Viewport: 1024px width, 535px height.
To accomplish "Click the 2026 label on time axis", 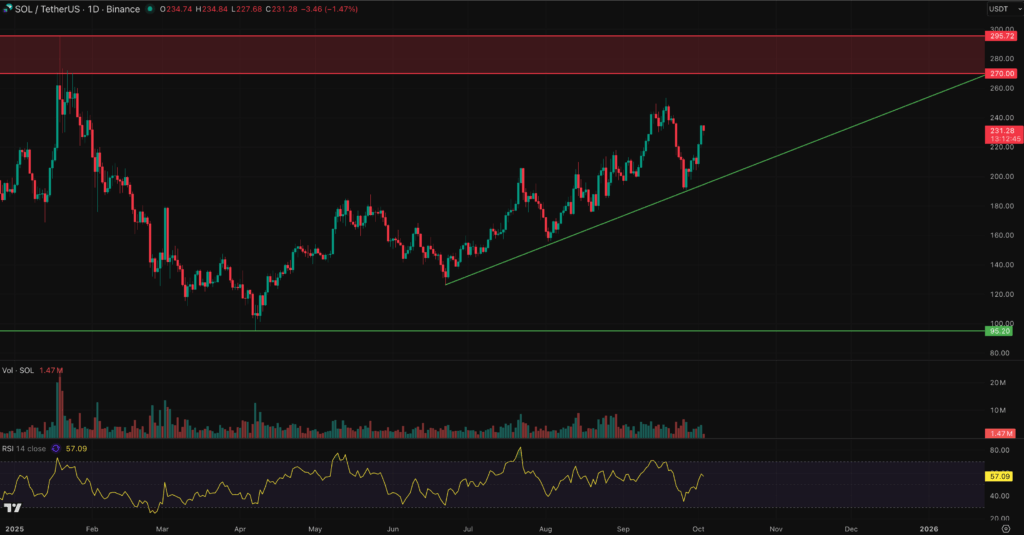I will coord(929,529).
